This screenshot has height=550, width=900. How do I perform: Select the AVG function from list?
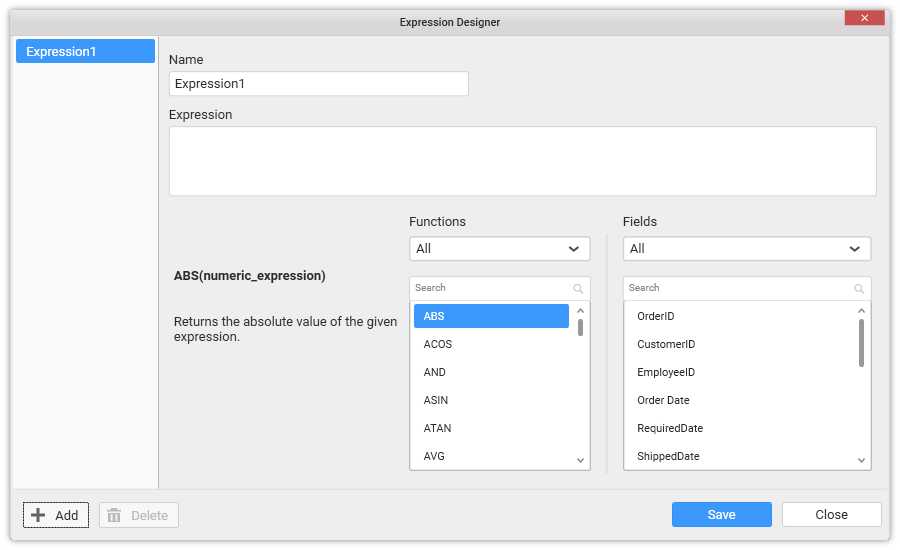(434, 456)
